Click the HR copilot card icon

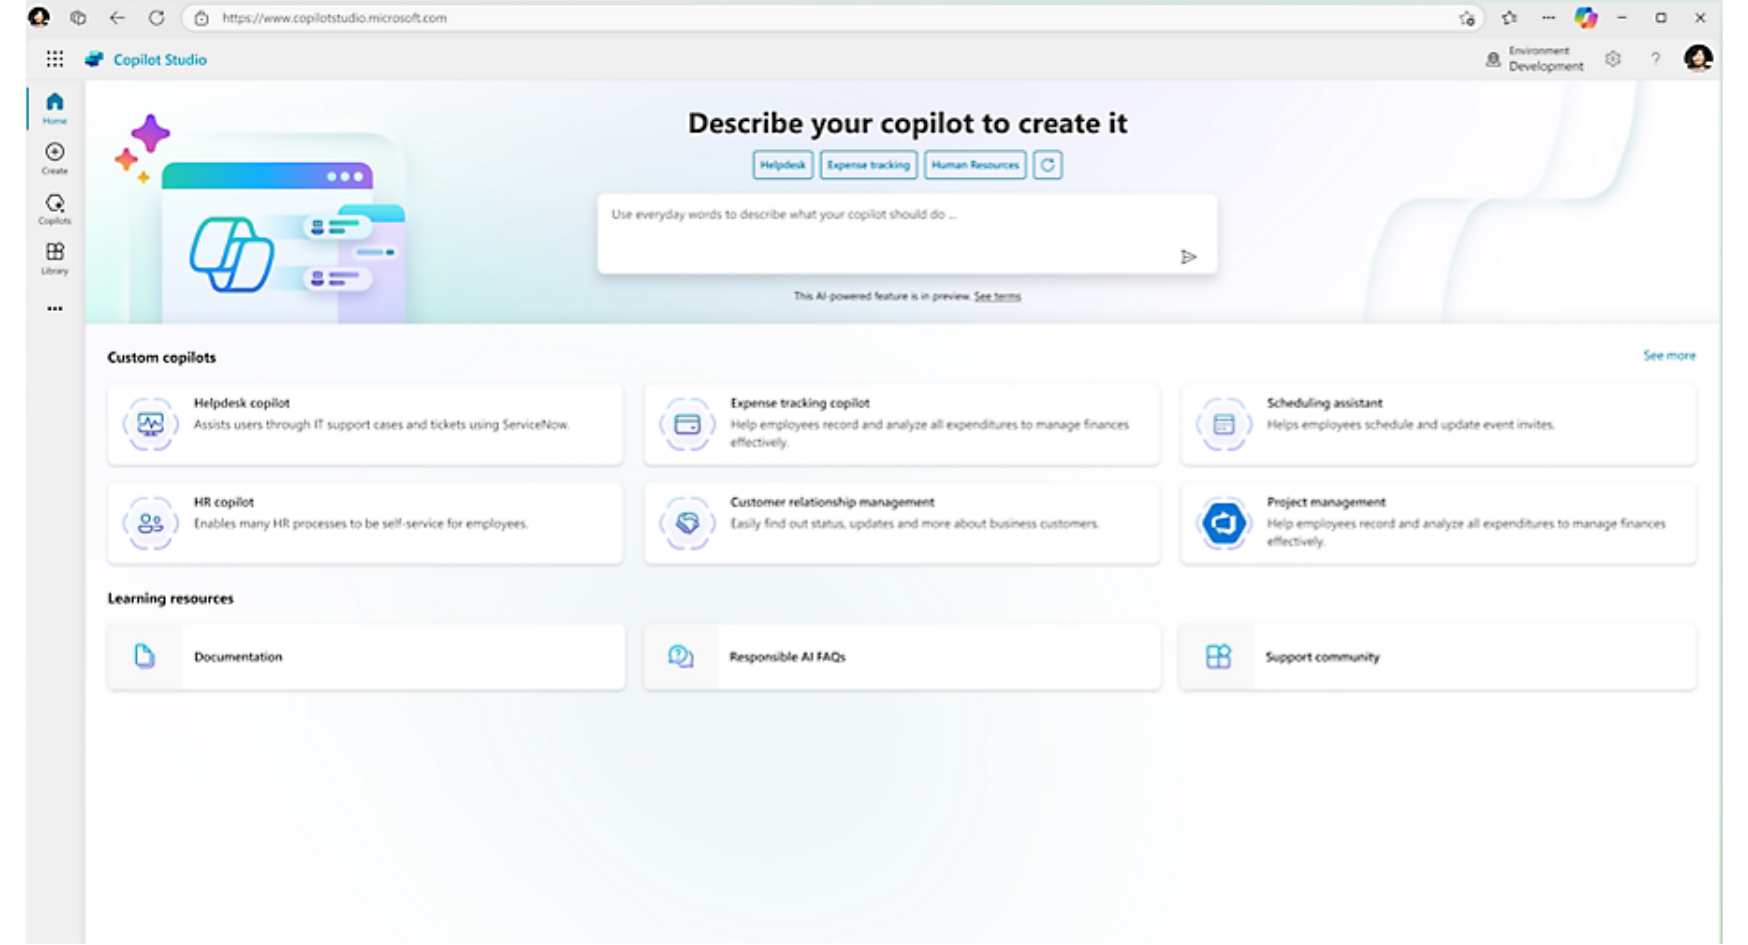pyautogui.click(x=150, y=523)
